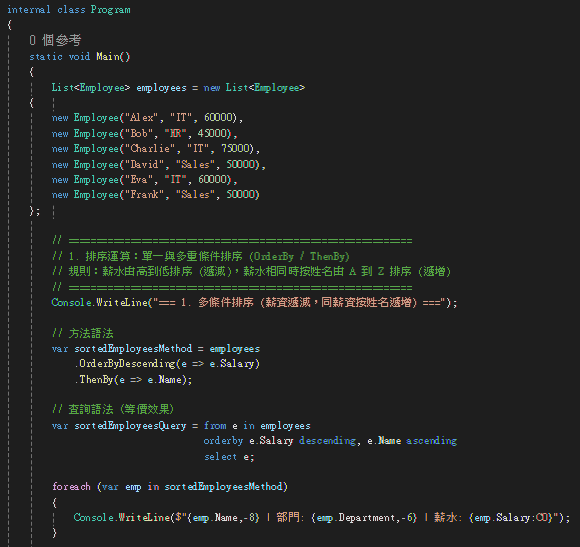Click the 45000 salary value

(x=212, y=133)
